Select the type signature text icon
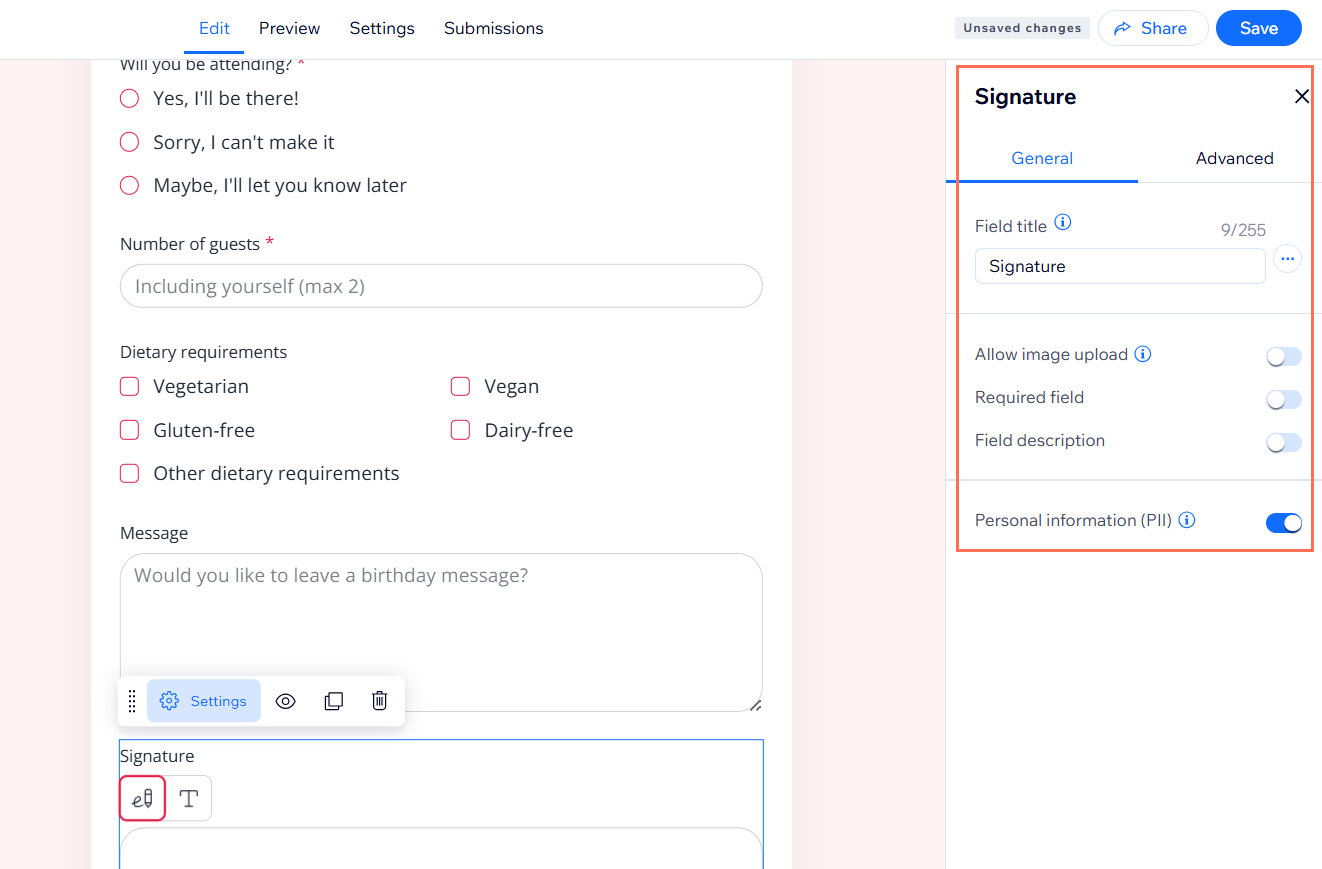1322x869 pixels. point(188,798)
